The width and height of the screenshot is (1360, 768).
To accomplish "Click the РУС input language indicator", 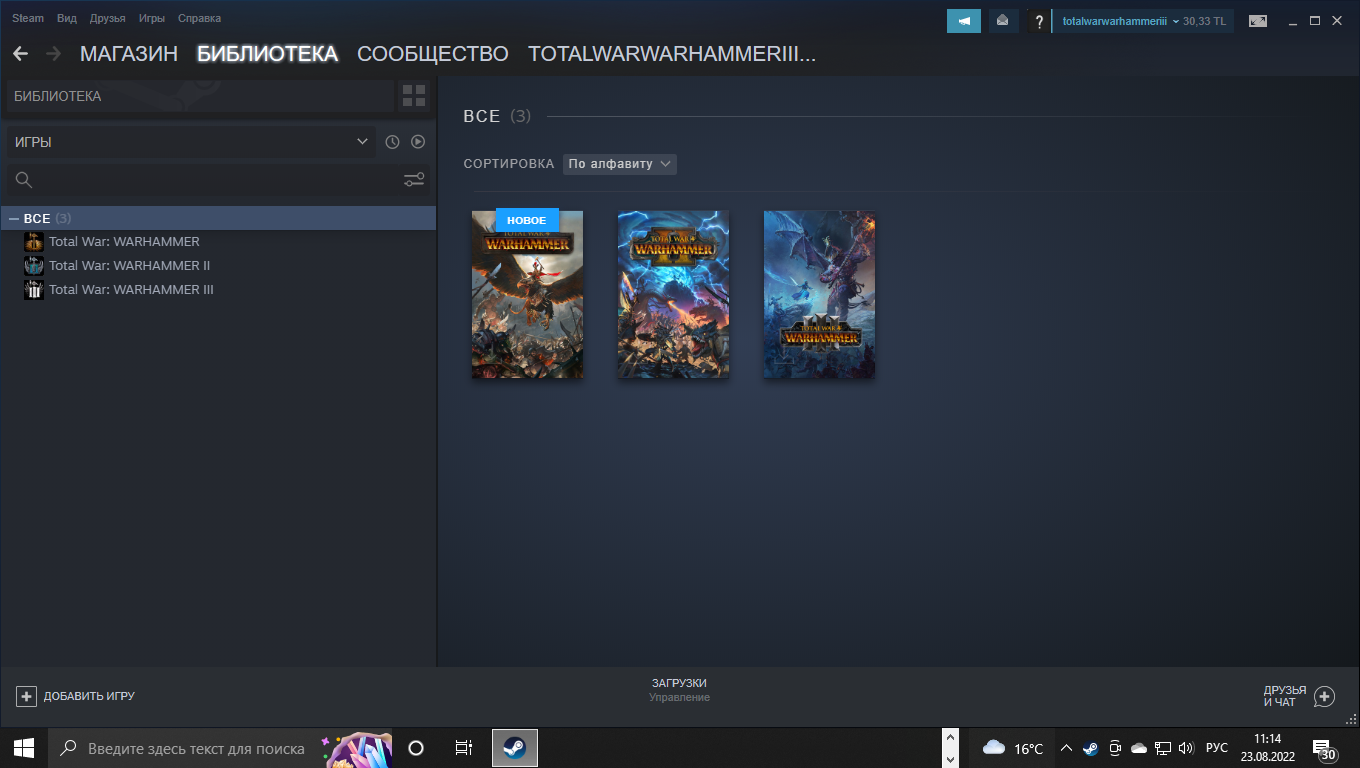I will coord(1217,748).
